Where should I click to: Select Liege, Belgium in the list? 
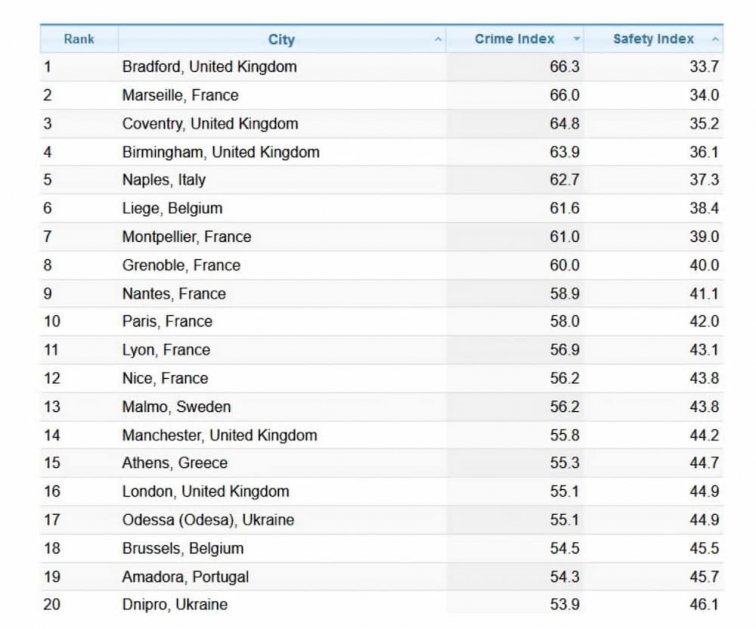pyautogui.click(x=172, y=208)
